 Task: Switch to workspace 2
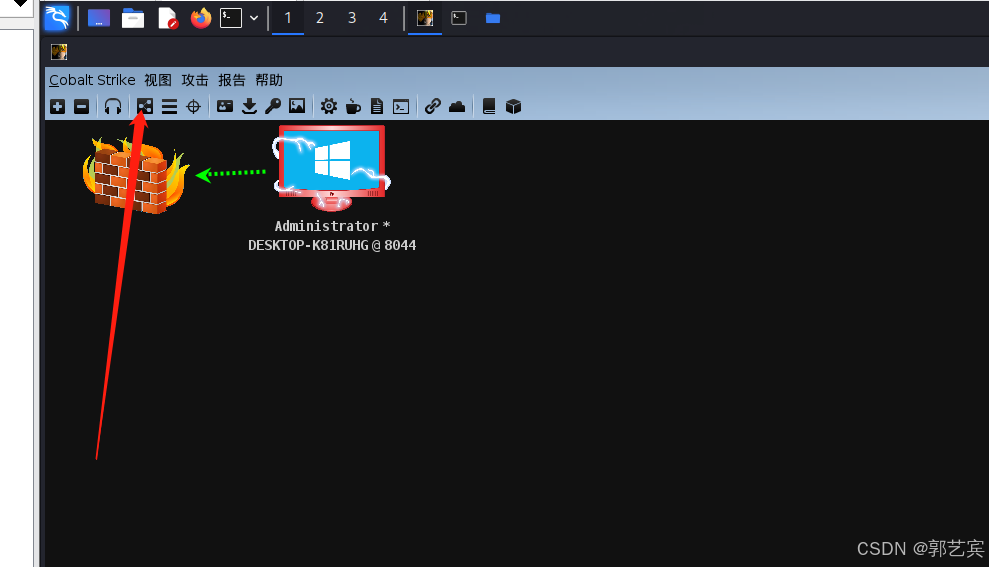click(320, 18)
